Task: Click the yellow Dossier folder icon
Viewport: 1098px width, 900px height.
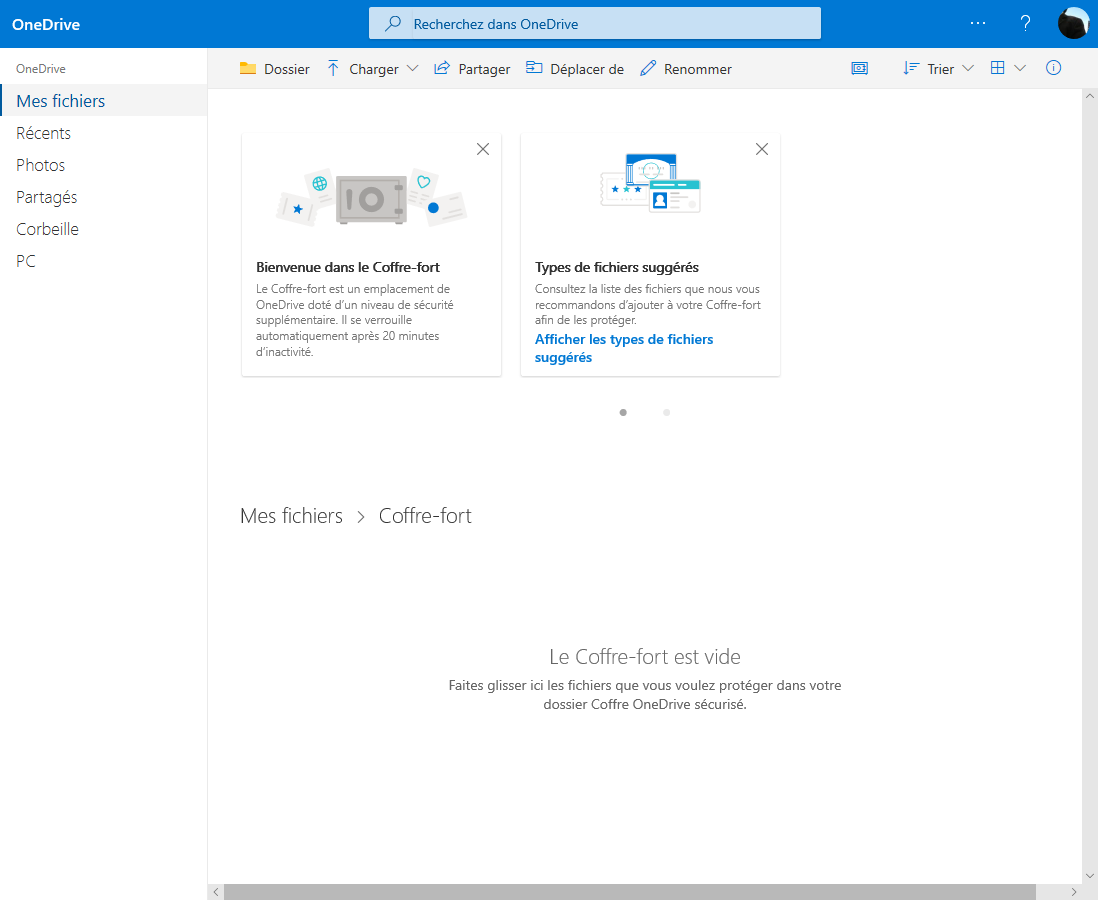Action: point(248,68)
